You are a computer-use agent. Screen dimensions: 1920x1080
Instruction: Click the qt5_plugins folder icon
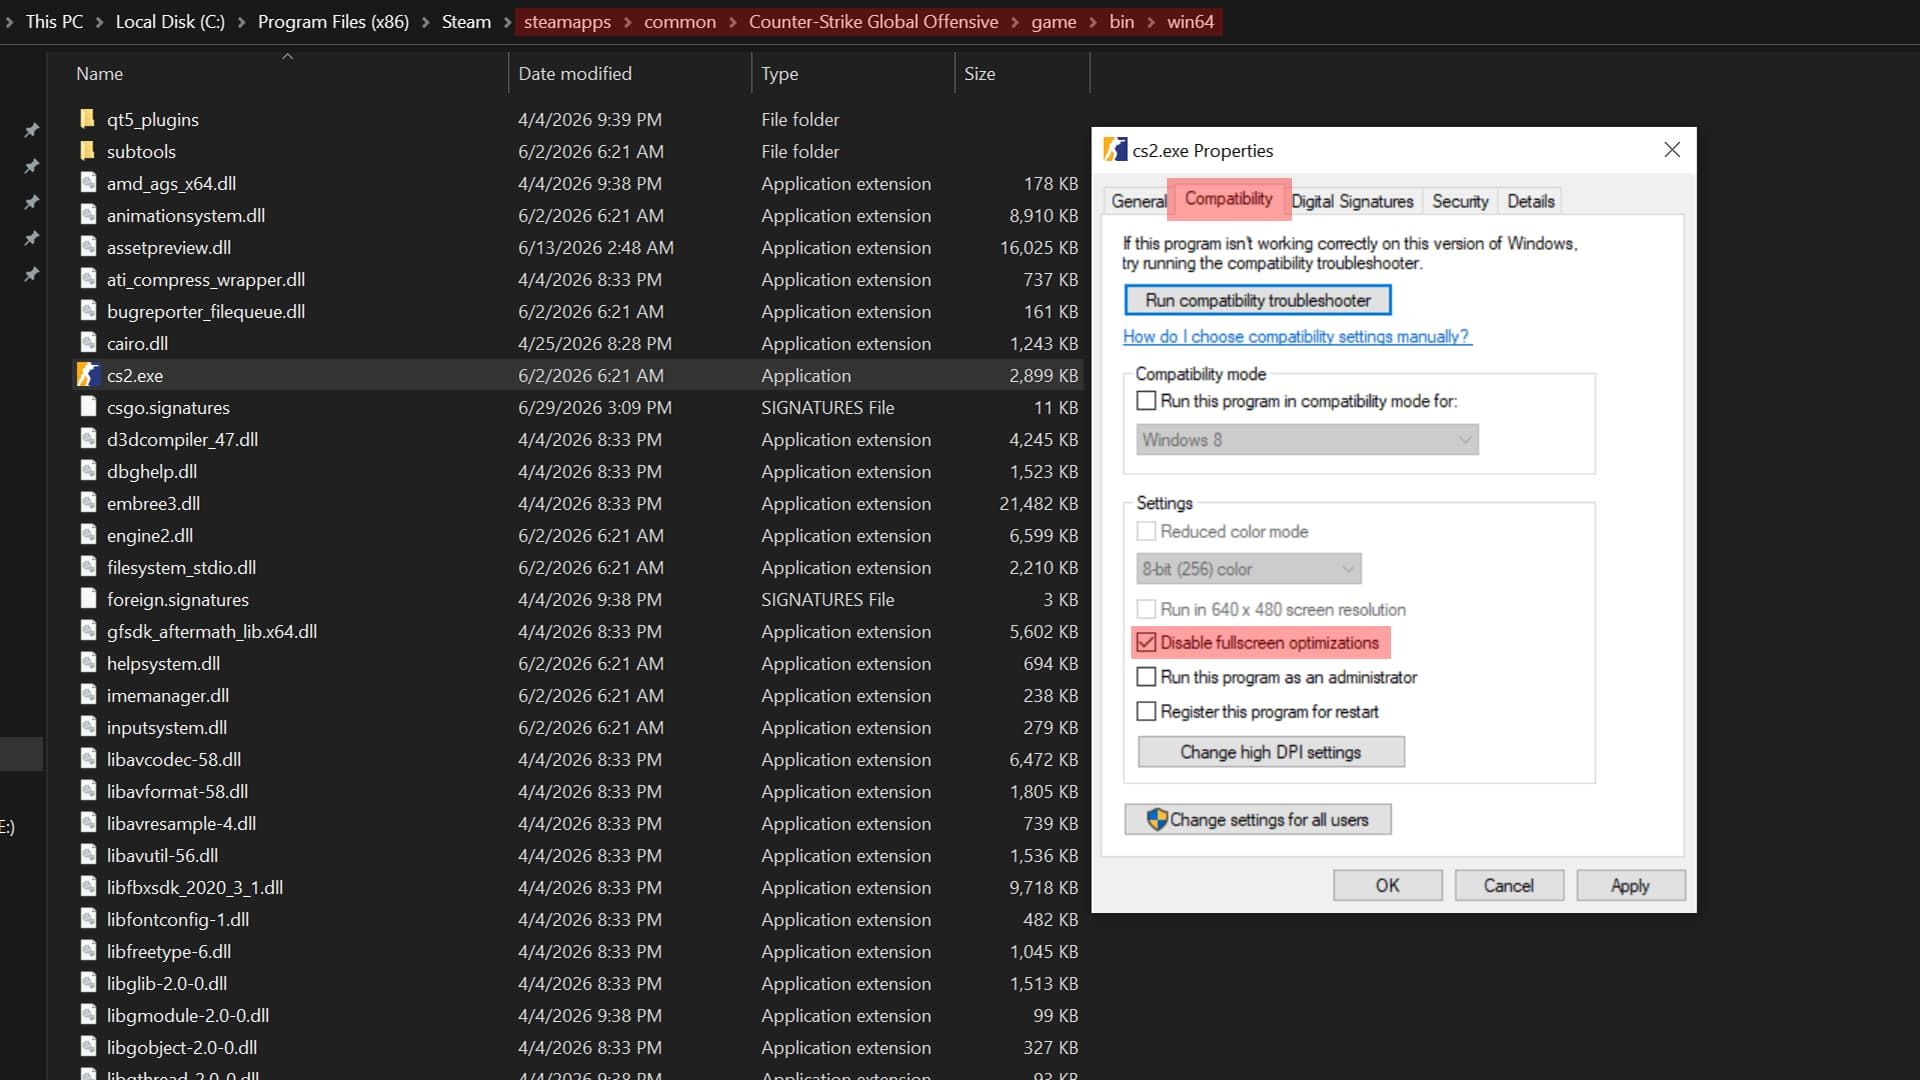point(87,119)
